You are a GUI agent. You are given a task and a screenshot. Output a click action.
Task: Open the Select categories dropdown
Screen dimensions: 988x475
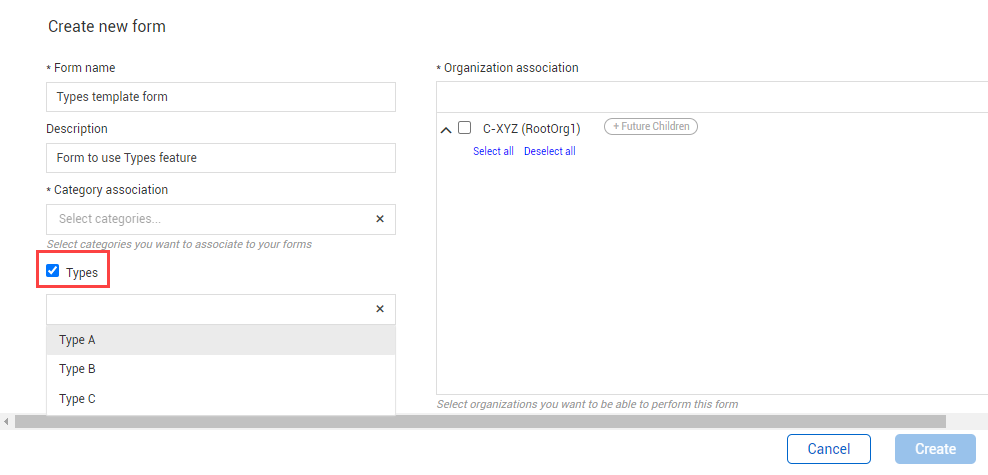210,219
